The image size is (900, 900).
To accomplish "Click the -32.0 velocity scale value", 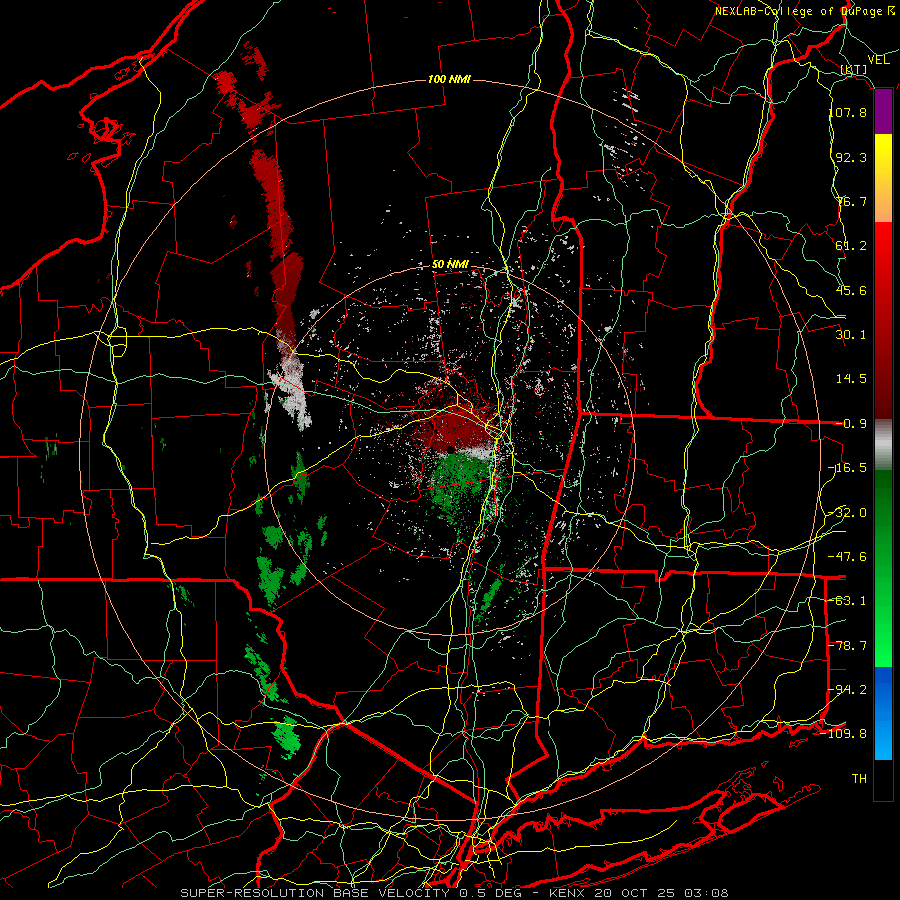I will (848, 513).
